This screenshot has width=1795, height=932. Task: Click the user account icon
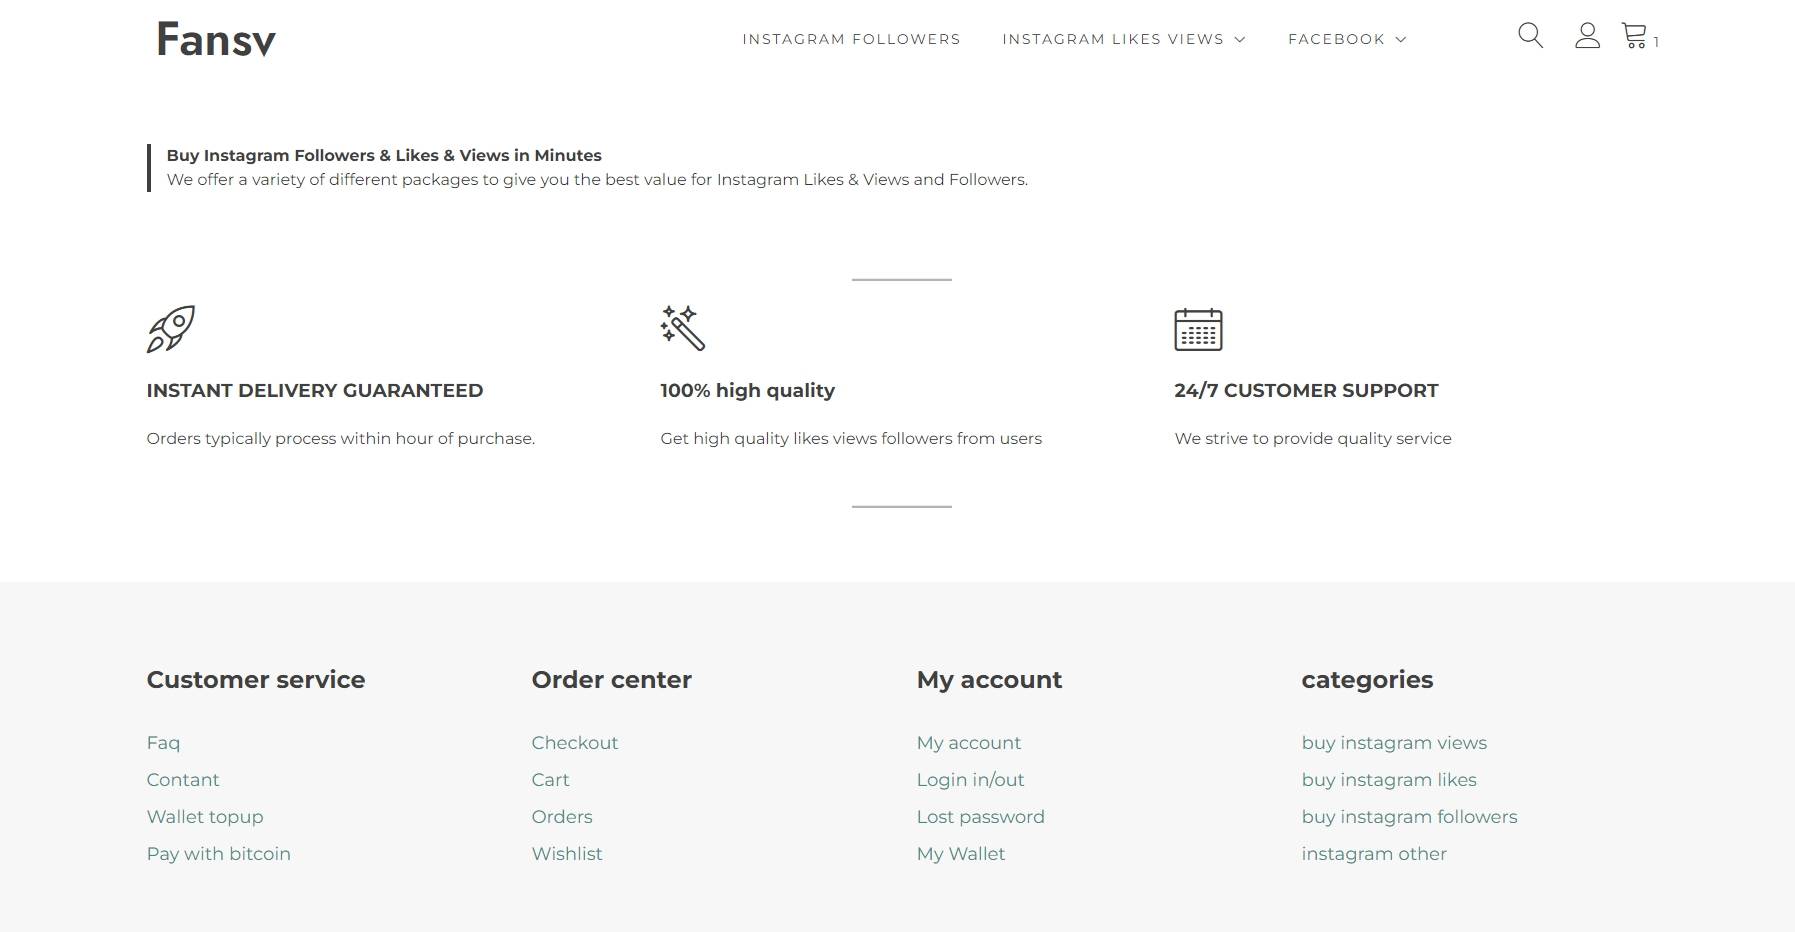point(1587,36)
